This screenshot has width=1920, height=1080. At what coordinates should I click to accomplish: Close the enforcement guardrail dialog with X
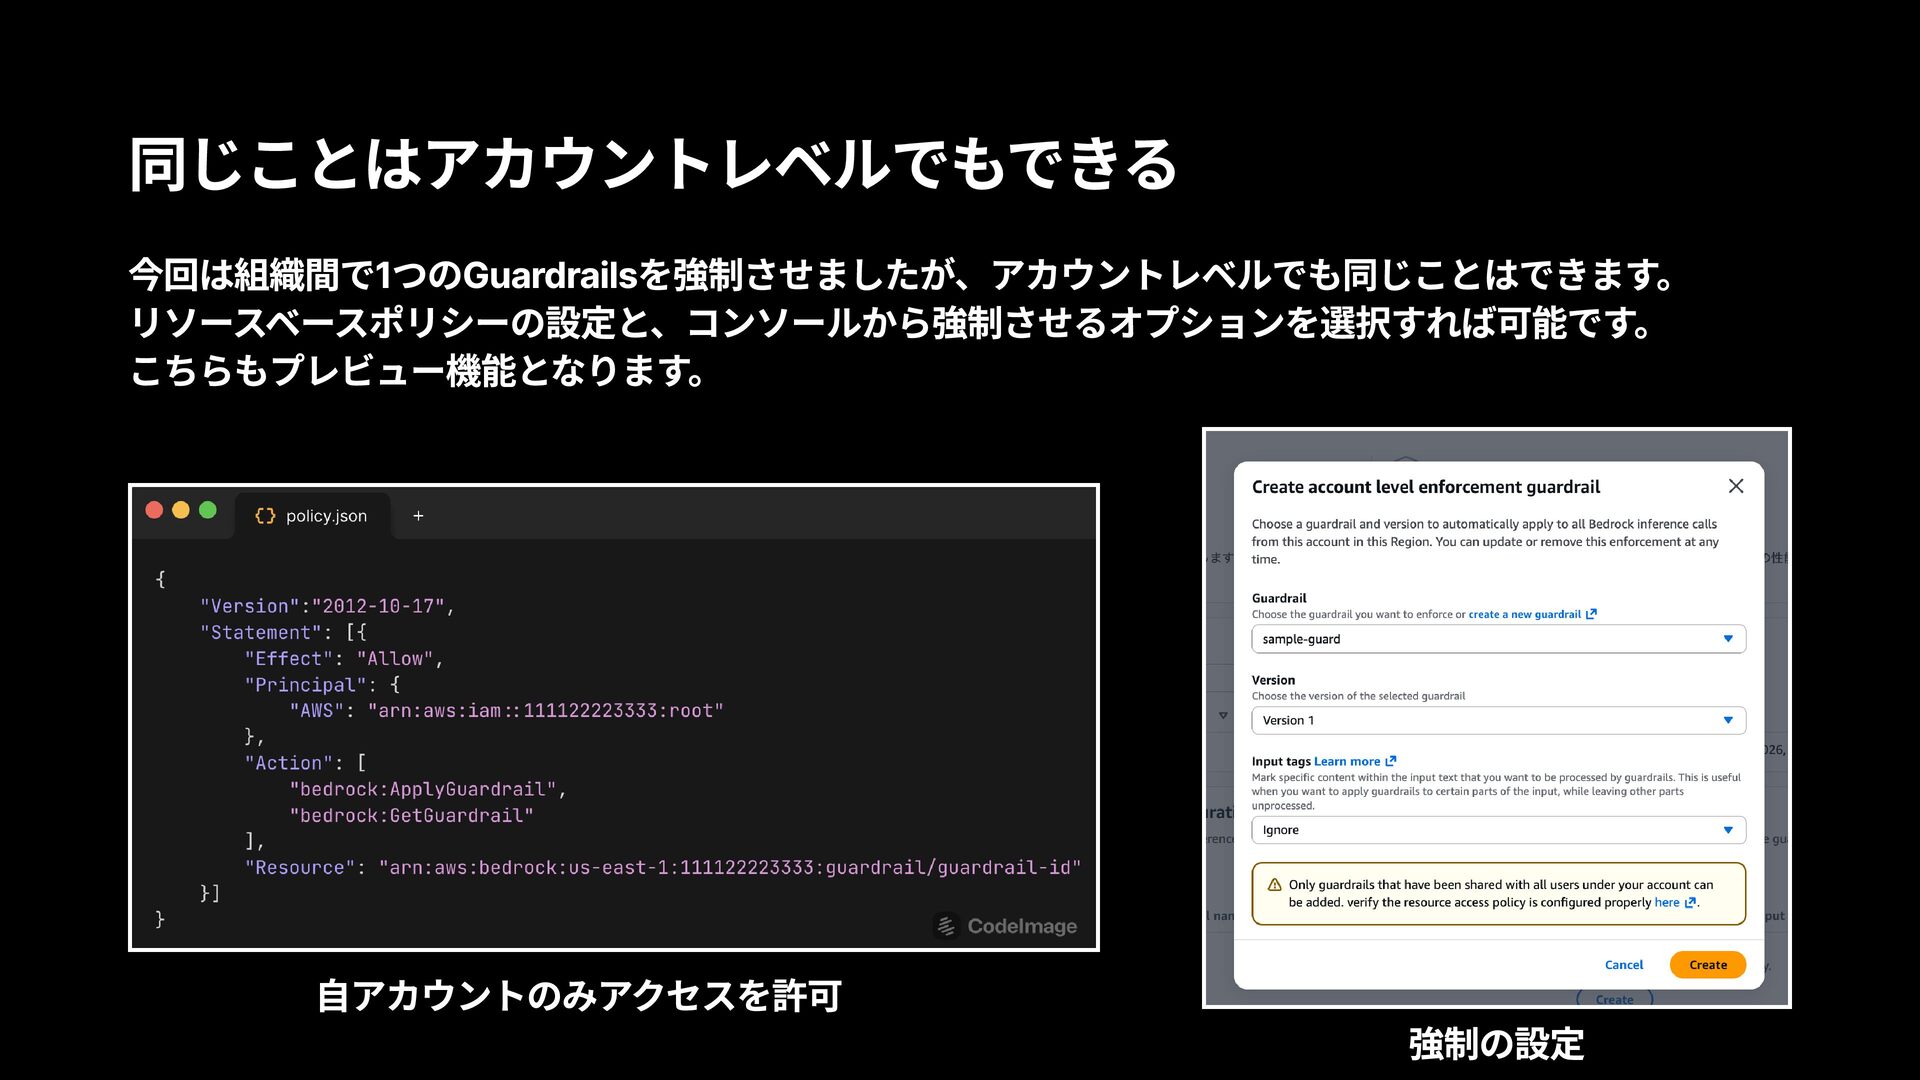pos(1736,486)
